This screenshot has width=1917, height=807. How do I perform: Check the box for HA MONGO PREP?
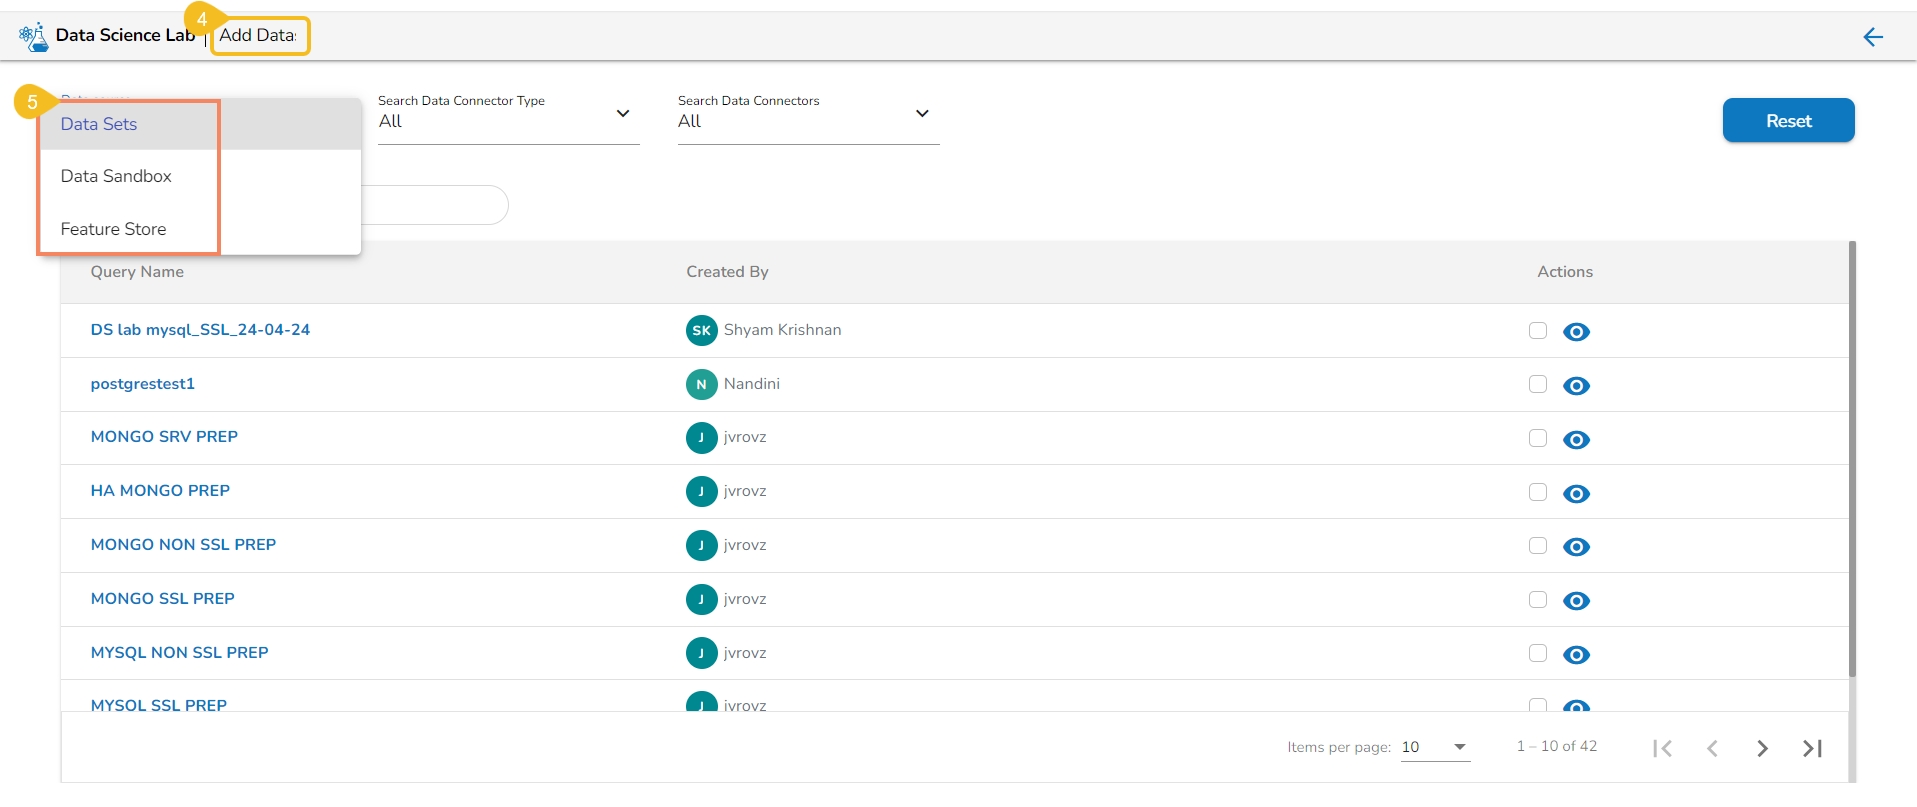[1538, 492]
